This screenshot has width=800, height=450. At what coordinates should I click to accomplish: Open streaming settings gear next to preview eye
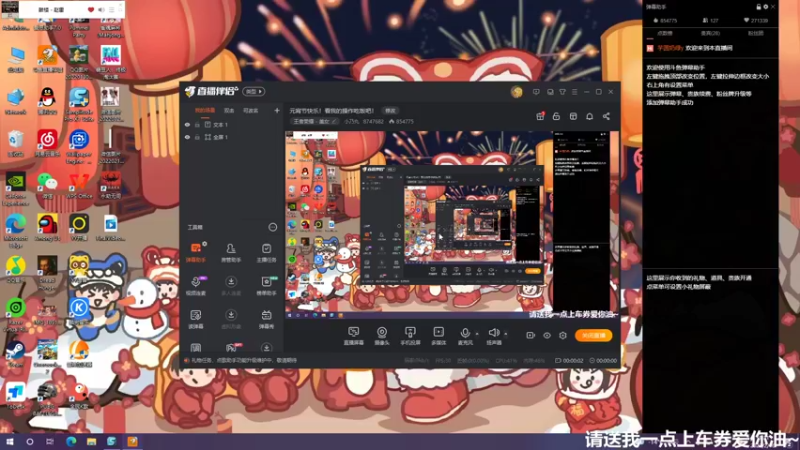563,335
